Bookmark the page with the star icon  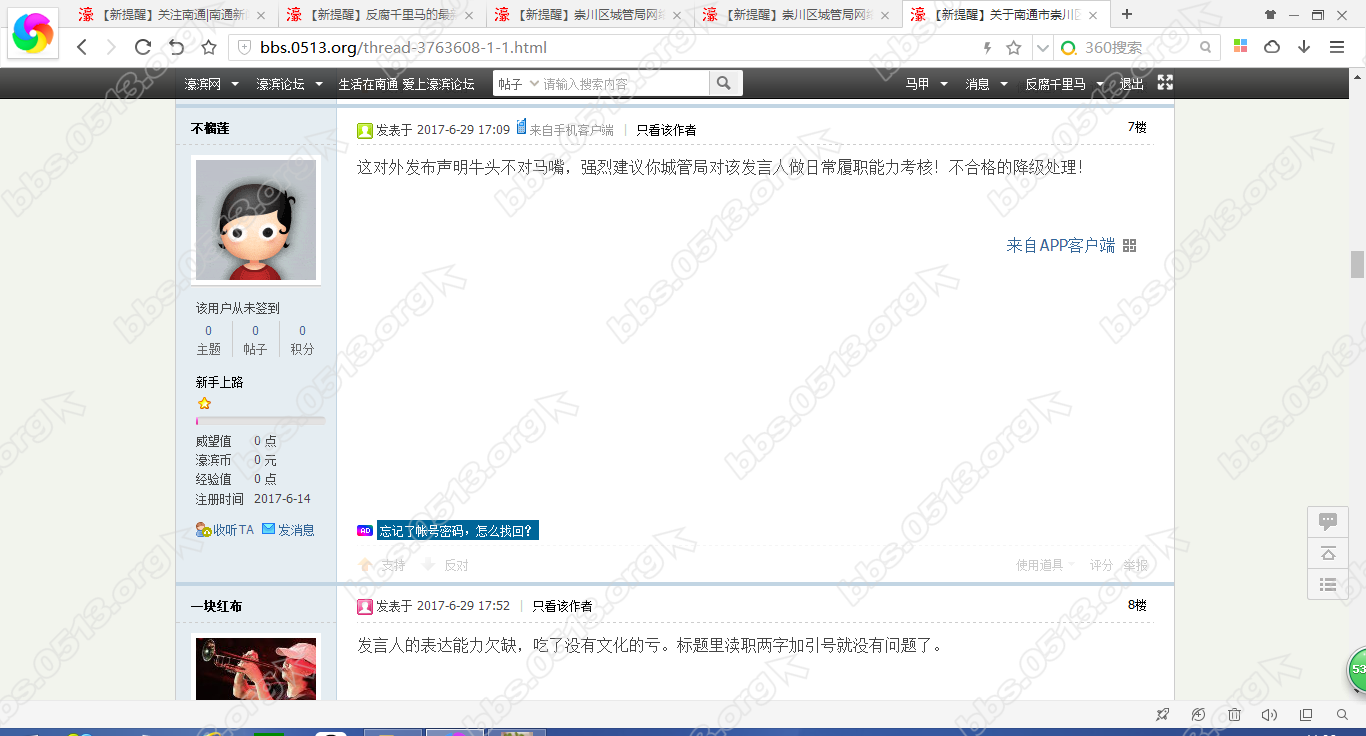coord(209,47)
